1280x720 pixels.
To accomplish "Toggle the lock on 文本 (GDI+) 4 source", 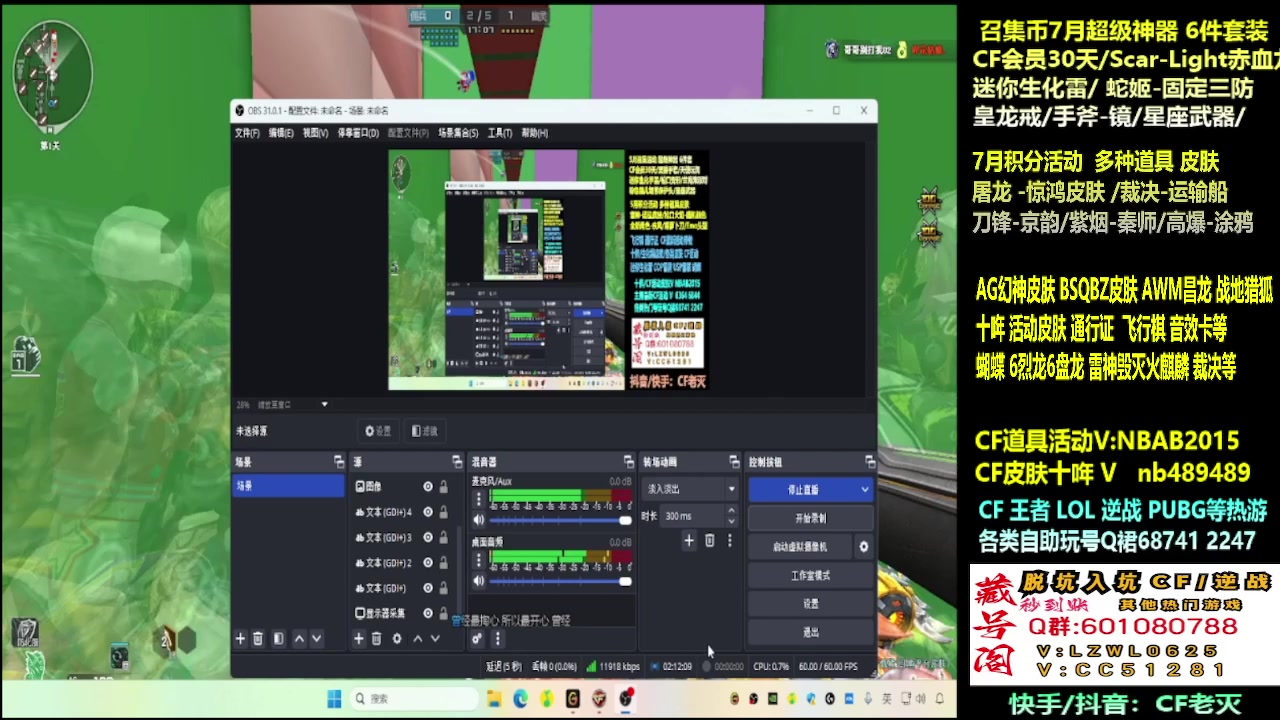I will [x=443, y=512].
